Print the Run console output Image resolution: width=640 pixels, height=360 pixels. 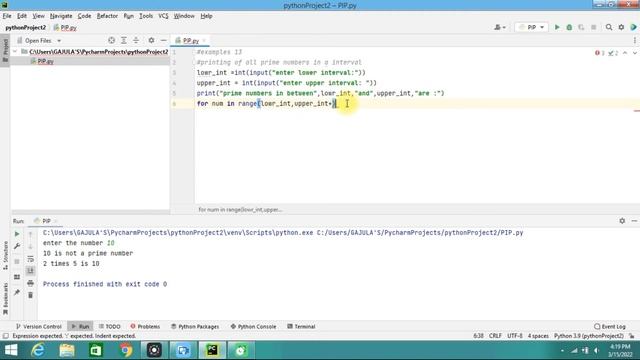tap(31, 283)
